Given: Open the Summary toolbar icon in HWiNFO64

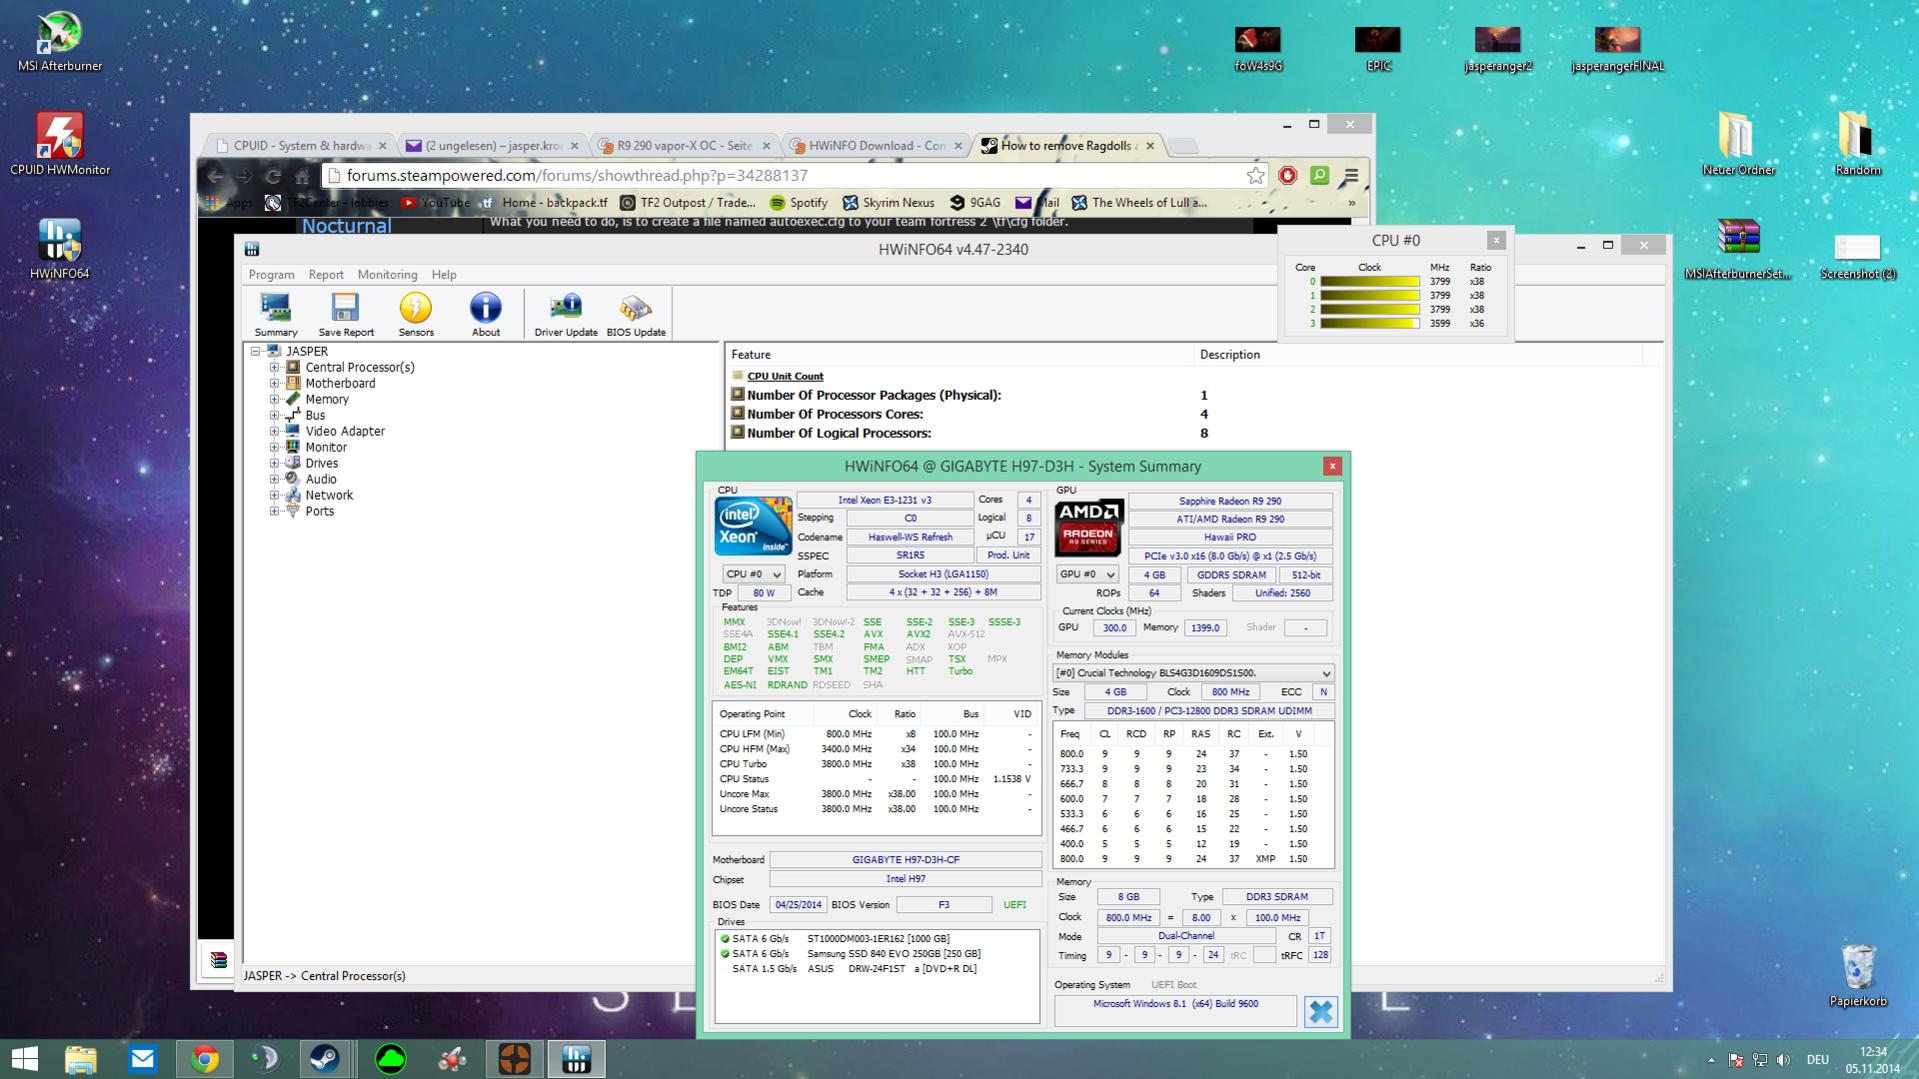Looking at the screenshot, I should pos(276,315).
